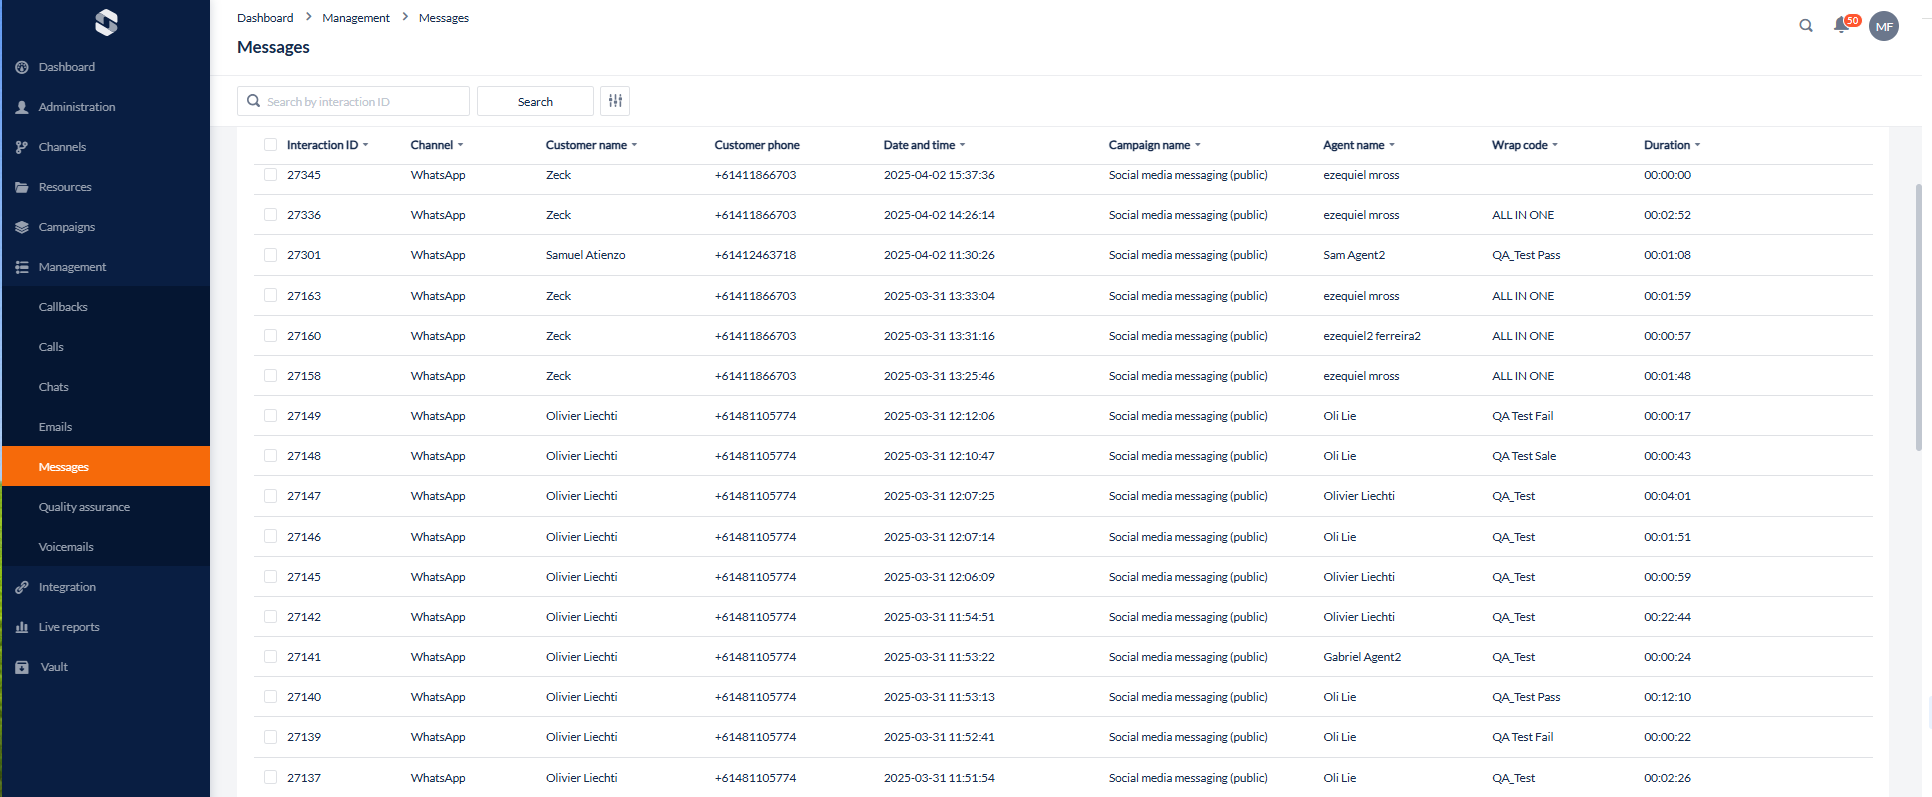This screenshot has width=1932, height=797.
Task: Click the Integration link icon
Action: coord(22,587)
